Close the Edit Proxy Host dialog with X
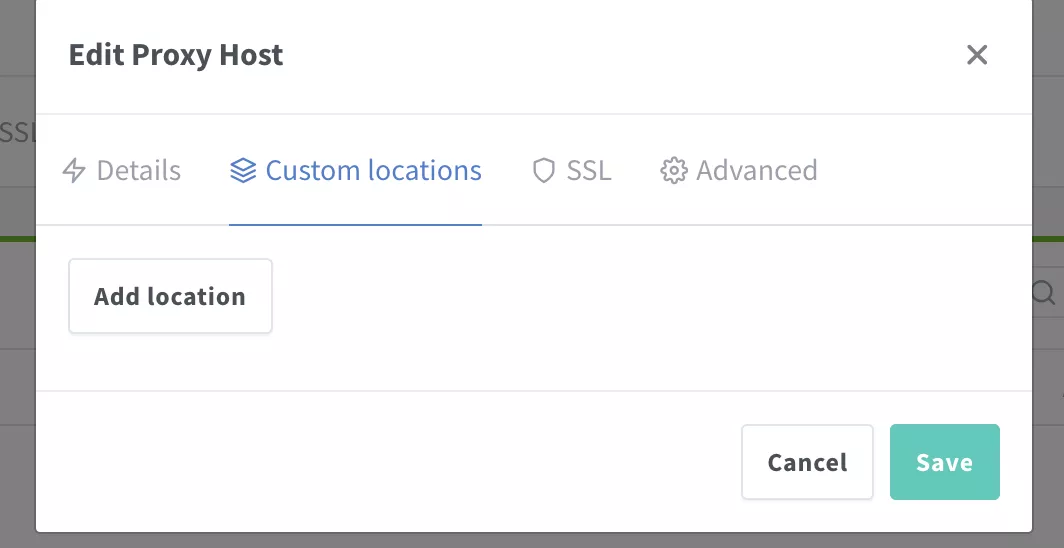The image size is (1064, 548). tap(977, 55)
